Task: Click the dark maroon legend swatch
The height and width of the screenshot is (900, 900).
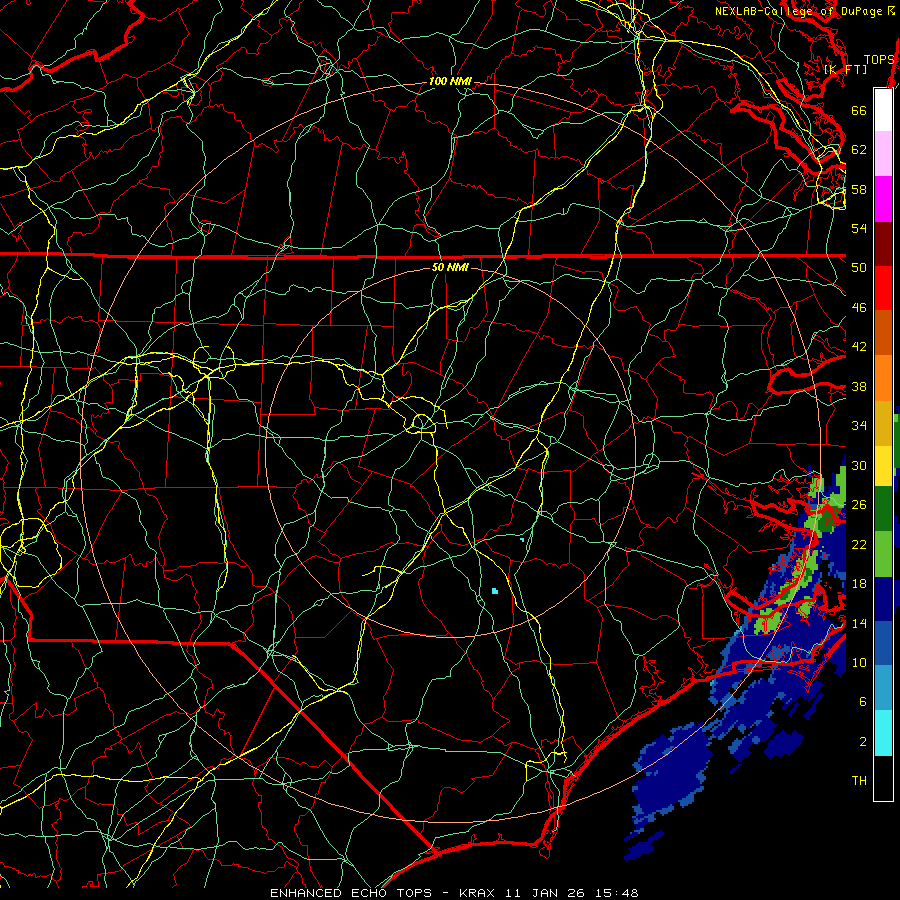Action: (x=883, y=243)
